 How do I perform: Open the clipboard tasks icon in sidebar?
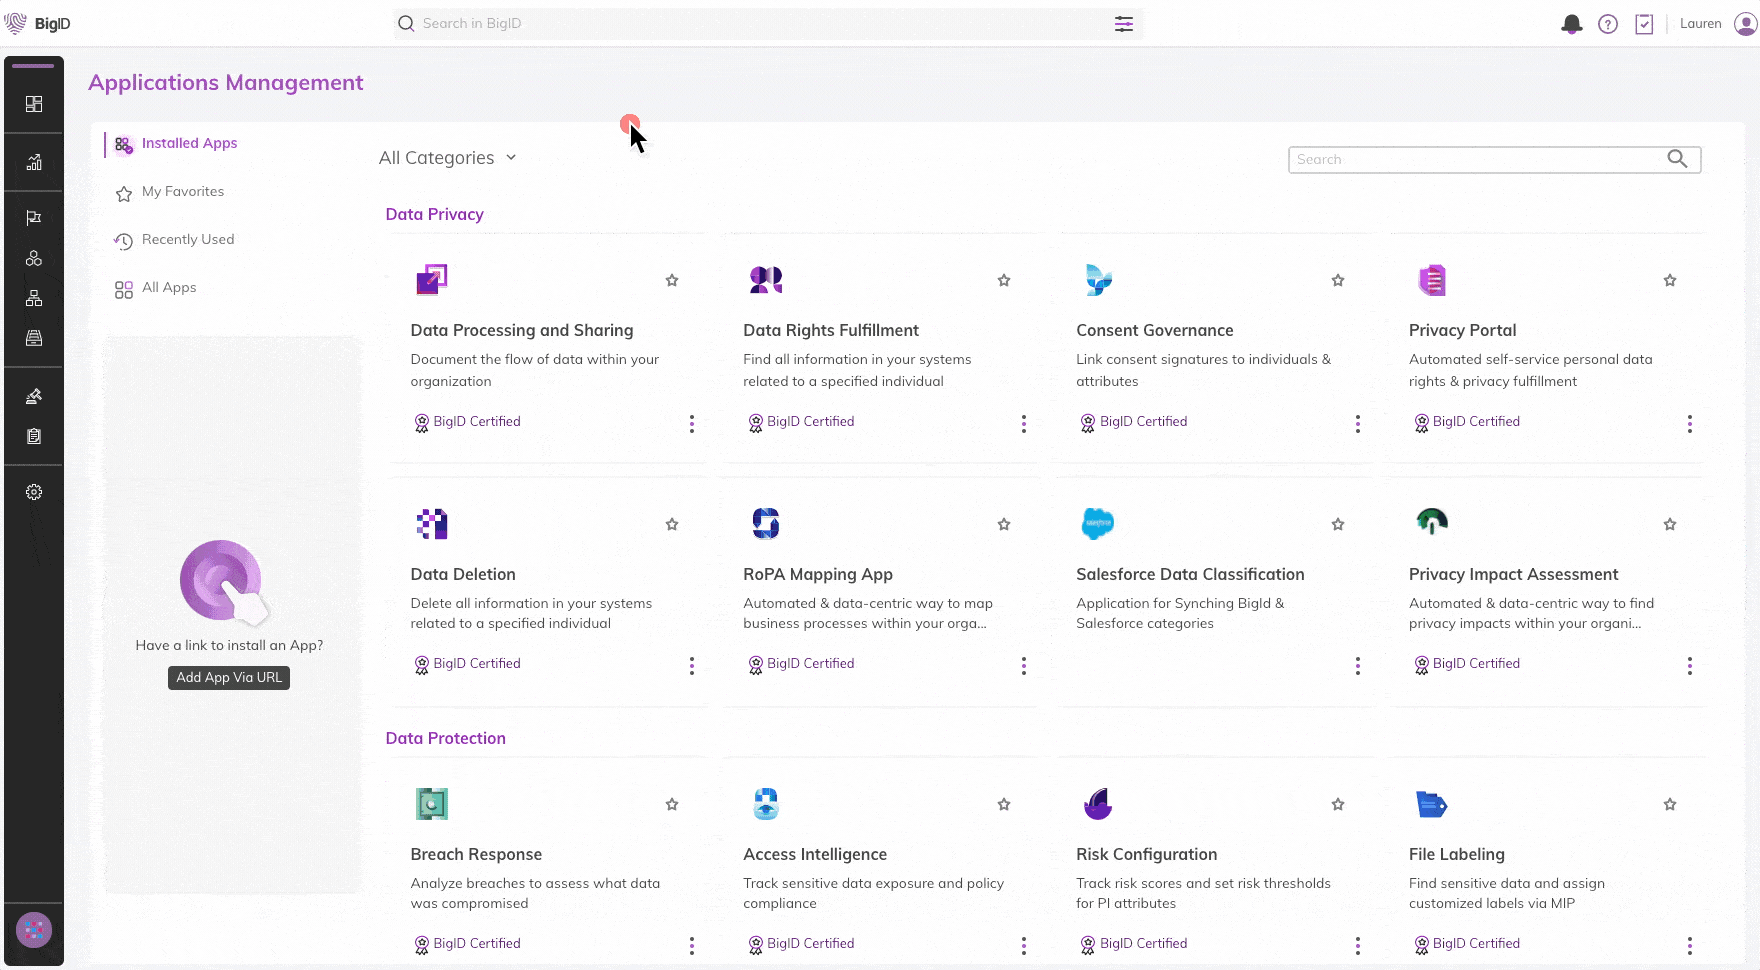pos(34,436)
